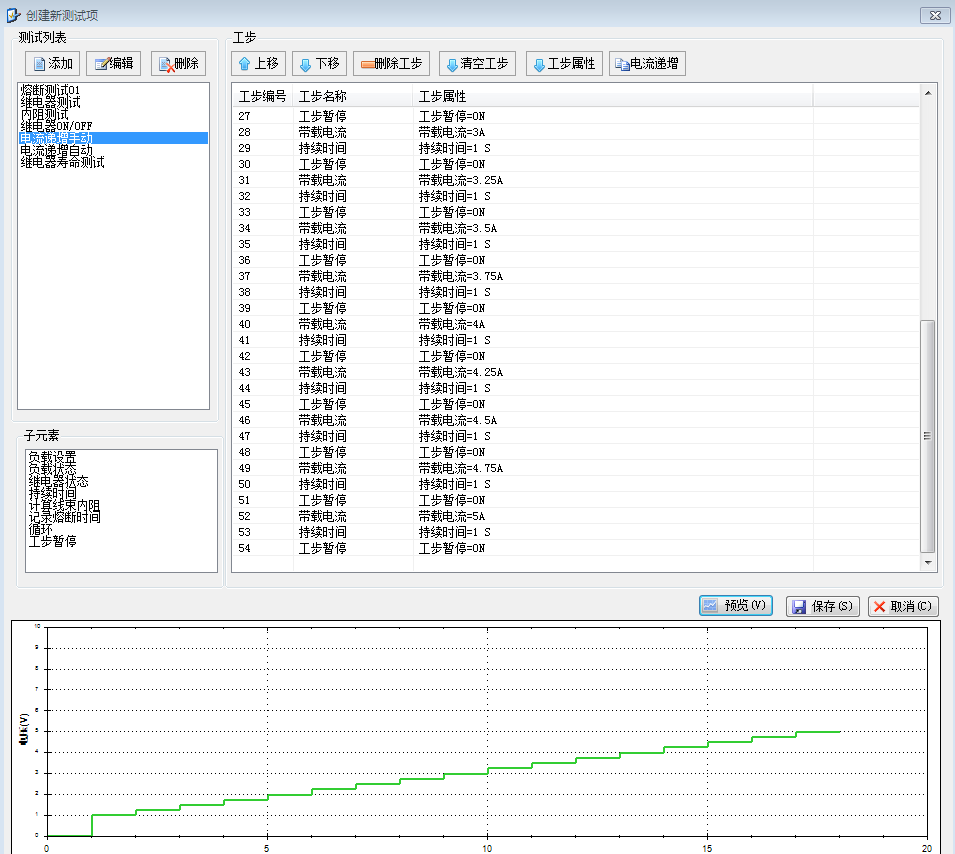955x854 pixels.
Task: Select step 40 带载电流=4A
Action: coord(576,324)
